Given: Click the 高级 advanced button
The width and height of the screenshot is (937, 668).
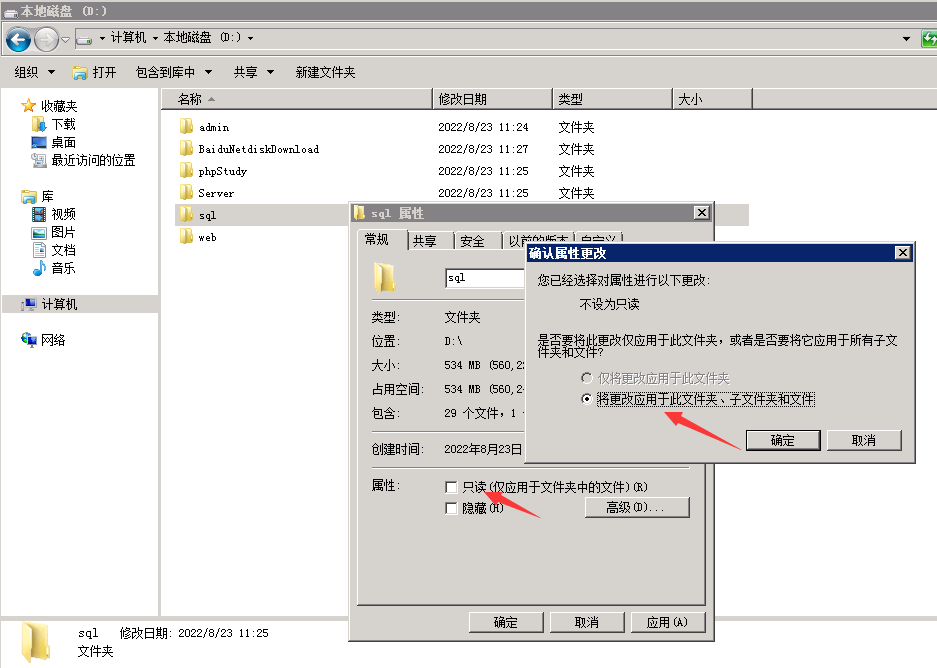Looking at the screenshot, I should point(637,507).
